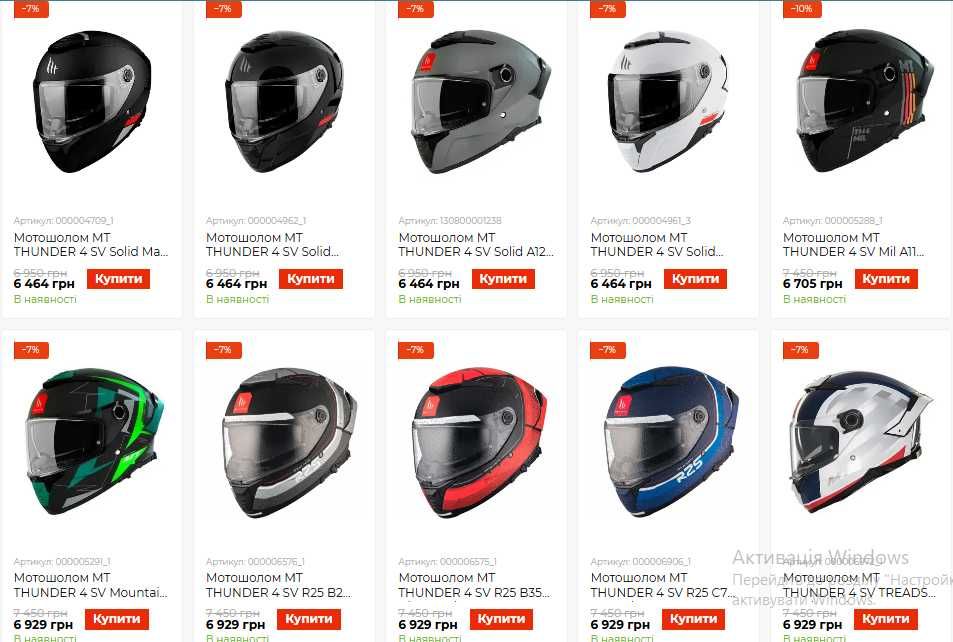The image size is (953, 642).
Task: Open the Мотошолом MT THUNDER 4 SV Mil A11 title link
Action: point(853,244)
